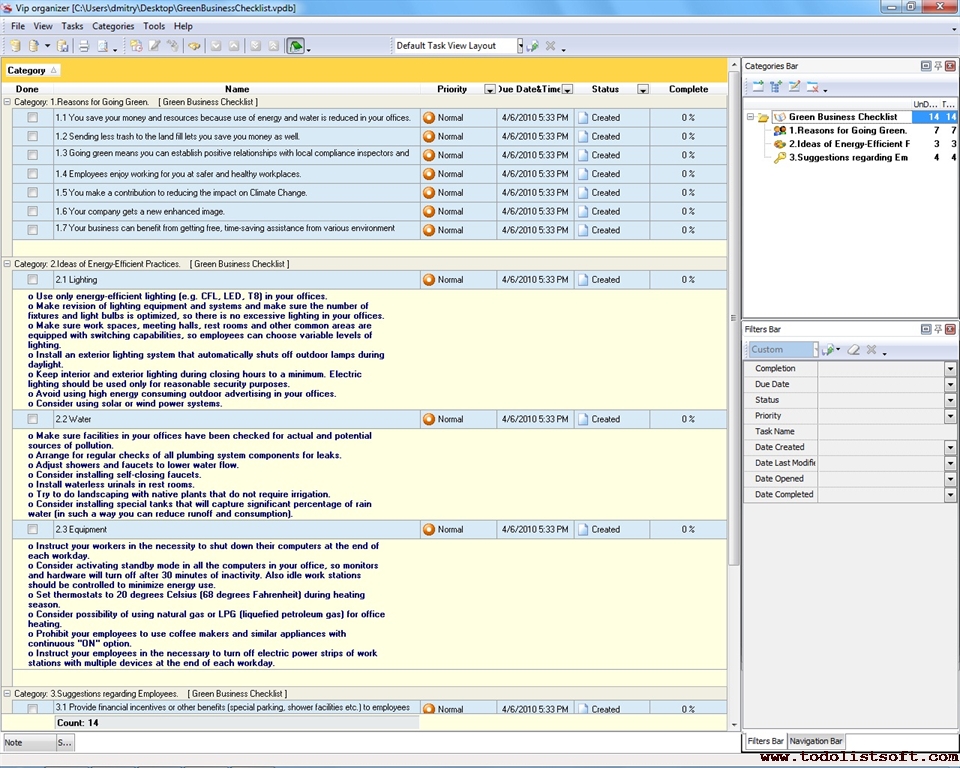The width and height of the screenshot is (960, 768).
Task: Pin the Categories Bar panel
Action: tap(938, 66)
